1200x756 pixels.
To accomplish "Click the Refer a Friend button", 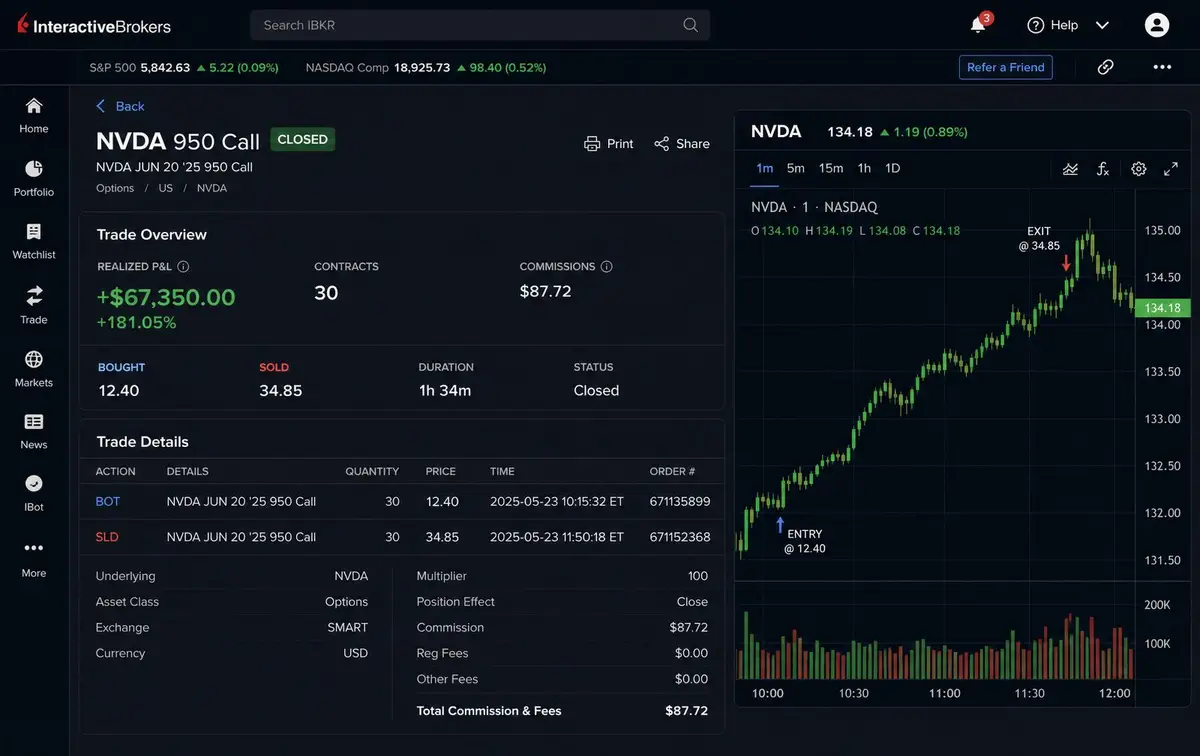I will pyautogui.click(x=1006, y=67).
